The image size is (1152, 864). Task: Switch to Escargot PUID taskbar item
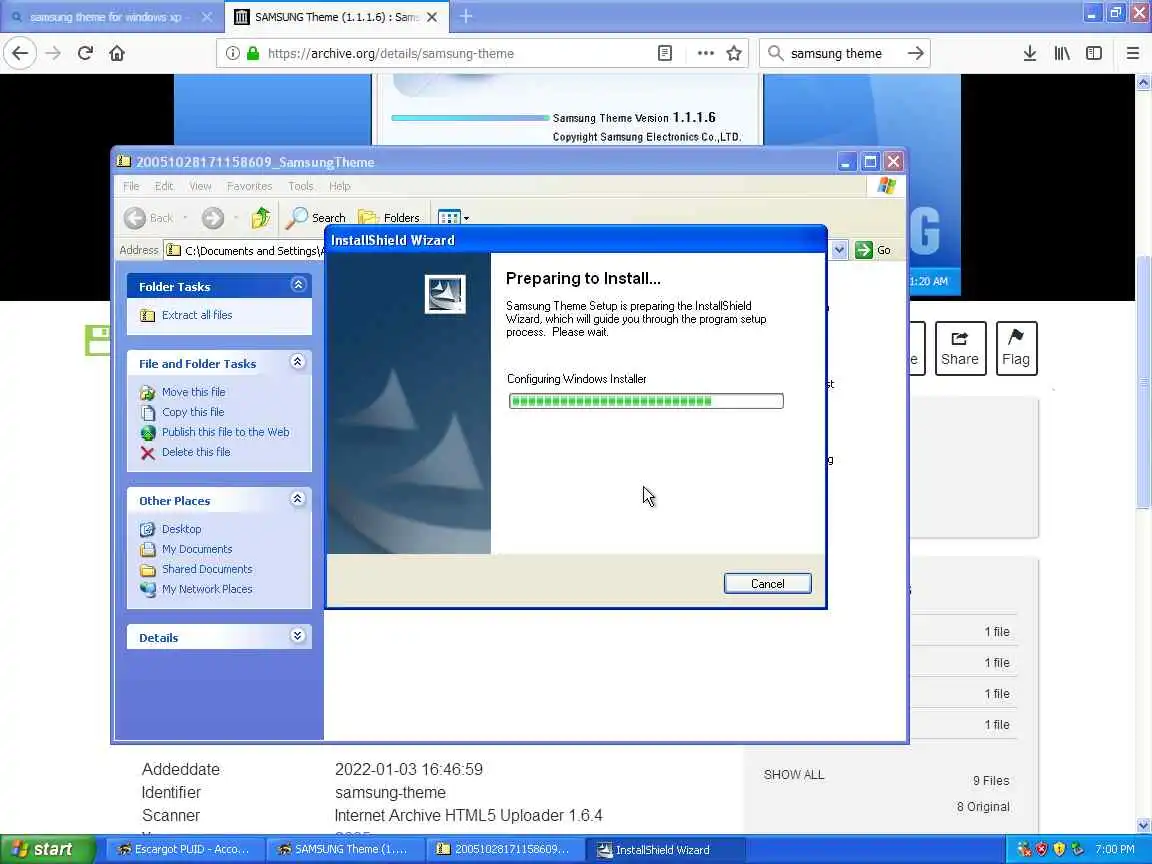pyautogui.click(x=184, y=849)
